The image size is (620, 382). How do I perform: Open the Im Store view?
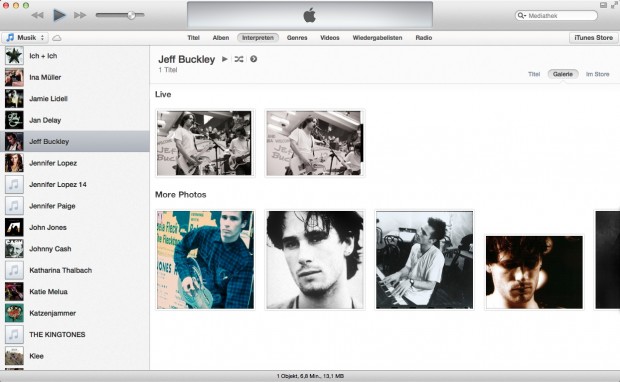(597, 74)
